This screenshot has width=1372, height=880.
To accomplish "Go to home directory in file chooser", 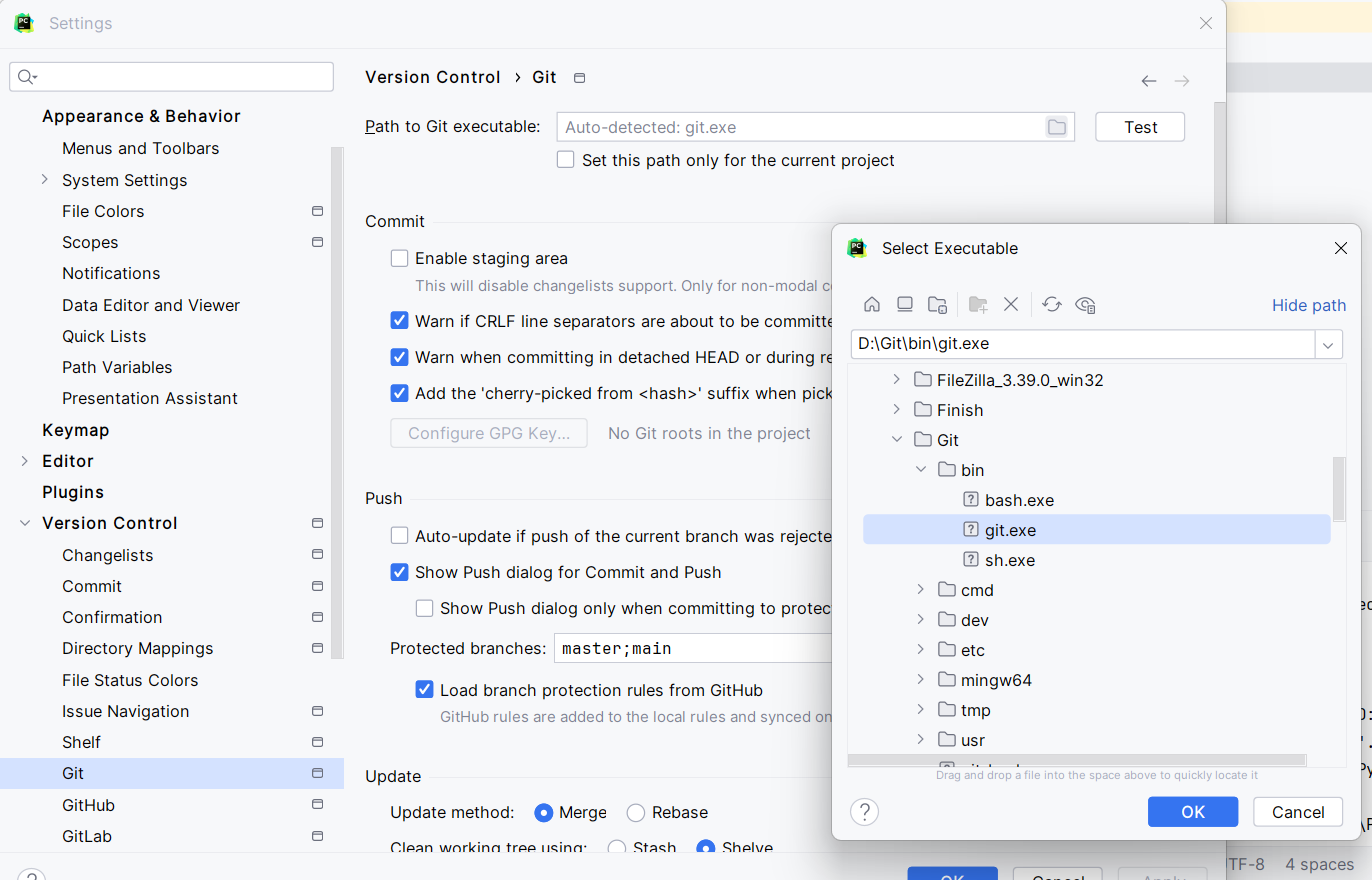I will [x=872, y=305].
